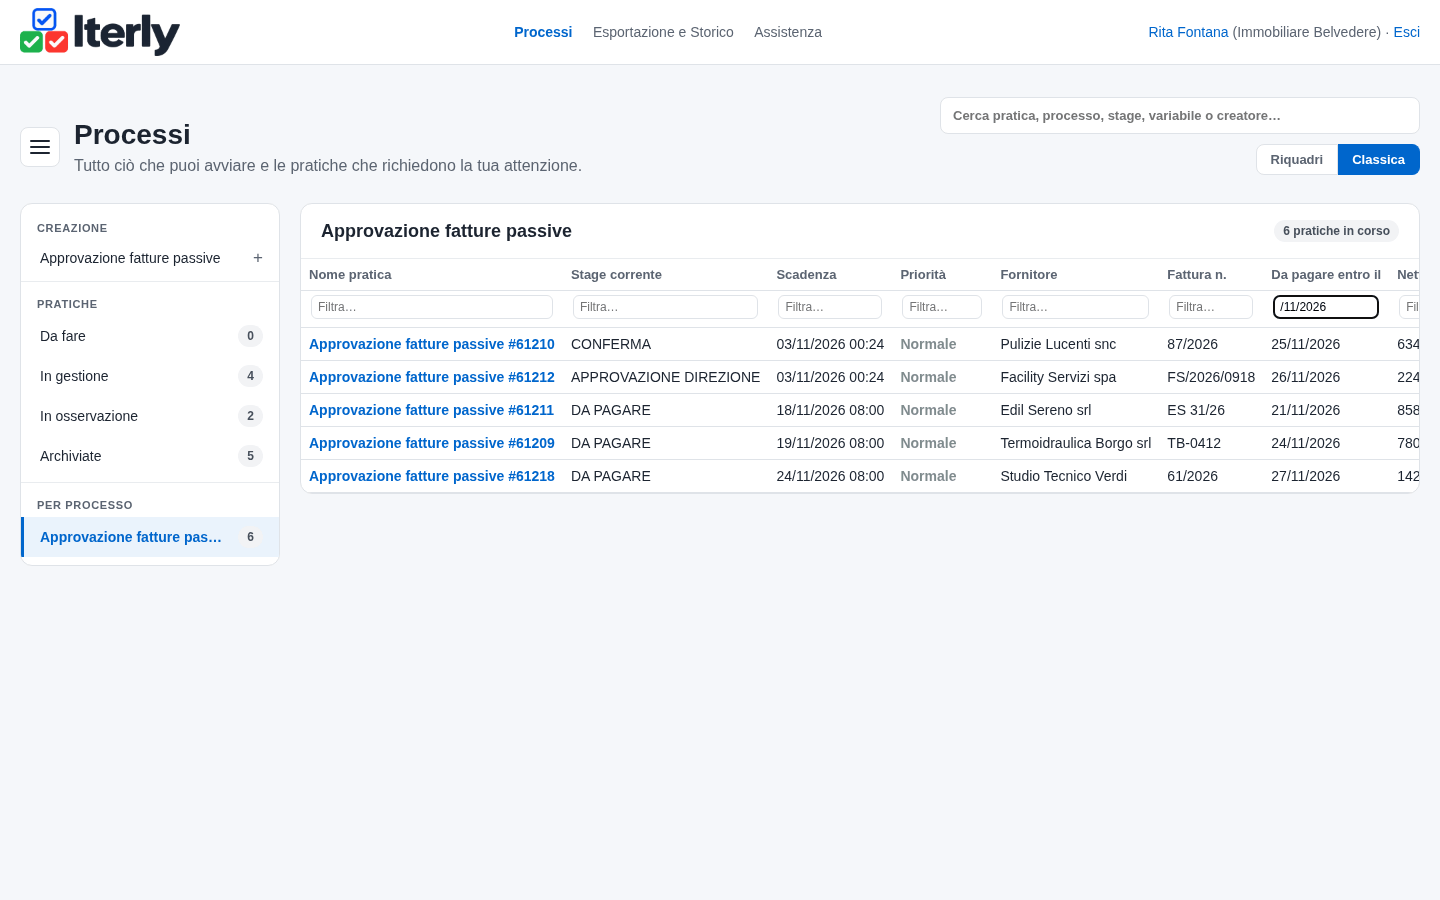Click the Fornitore filter field
This screenshot has width=1440, height=900.
click(x=1075, y=307)
